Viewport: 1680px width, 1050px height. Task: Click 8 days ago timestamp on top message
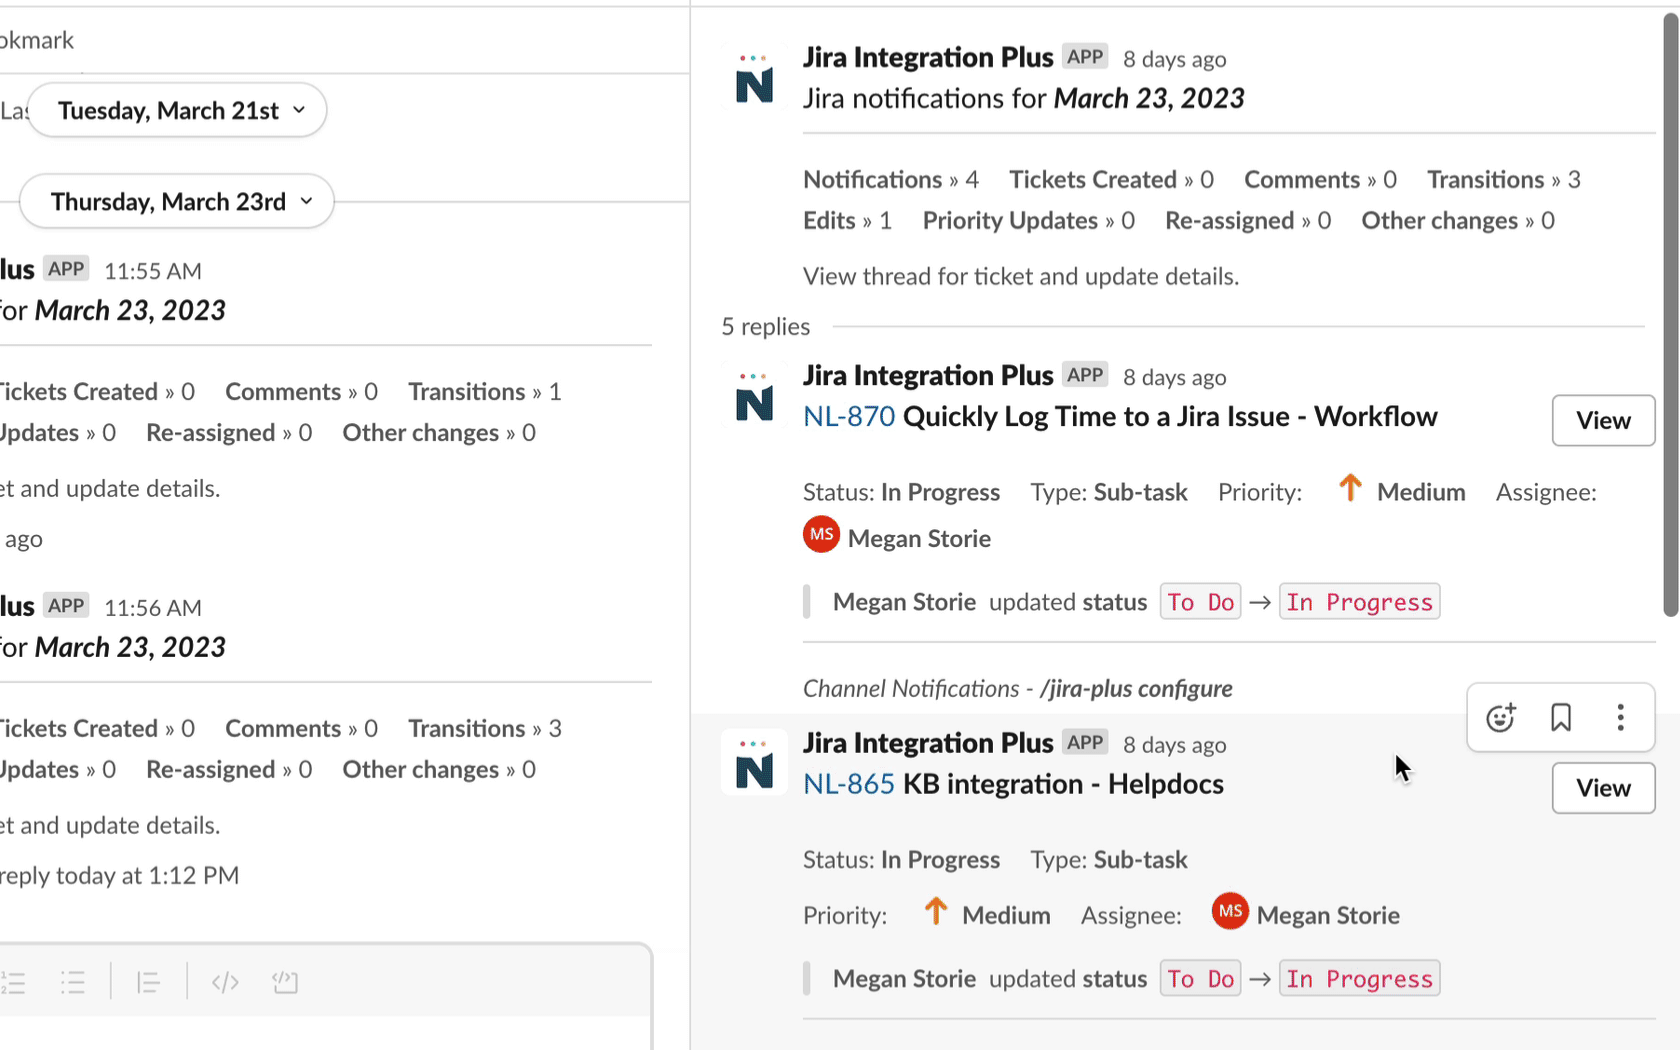click(x=1174, y=59)
